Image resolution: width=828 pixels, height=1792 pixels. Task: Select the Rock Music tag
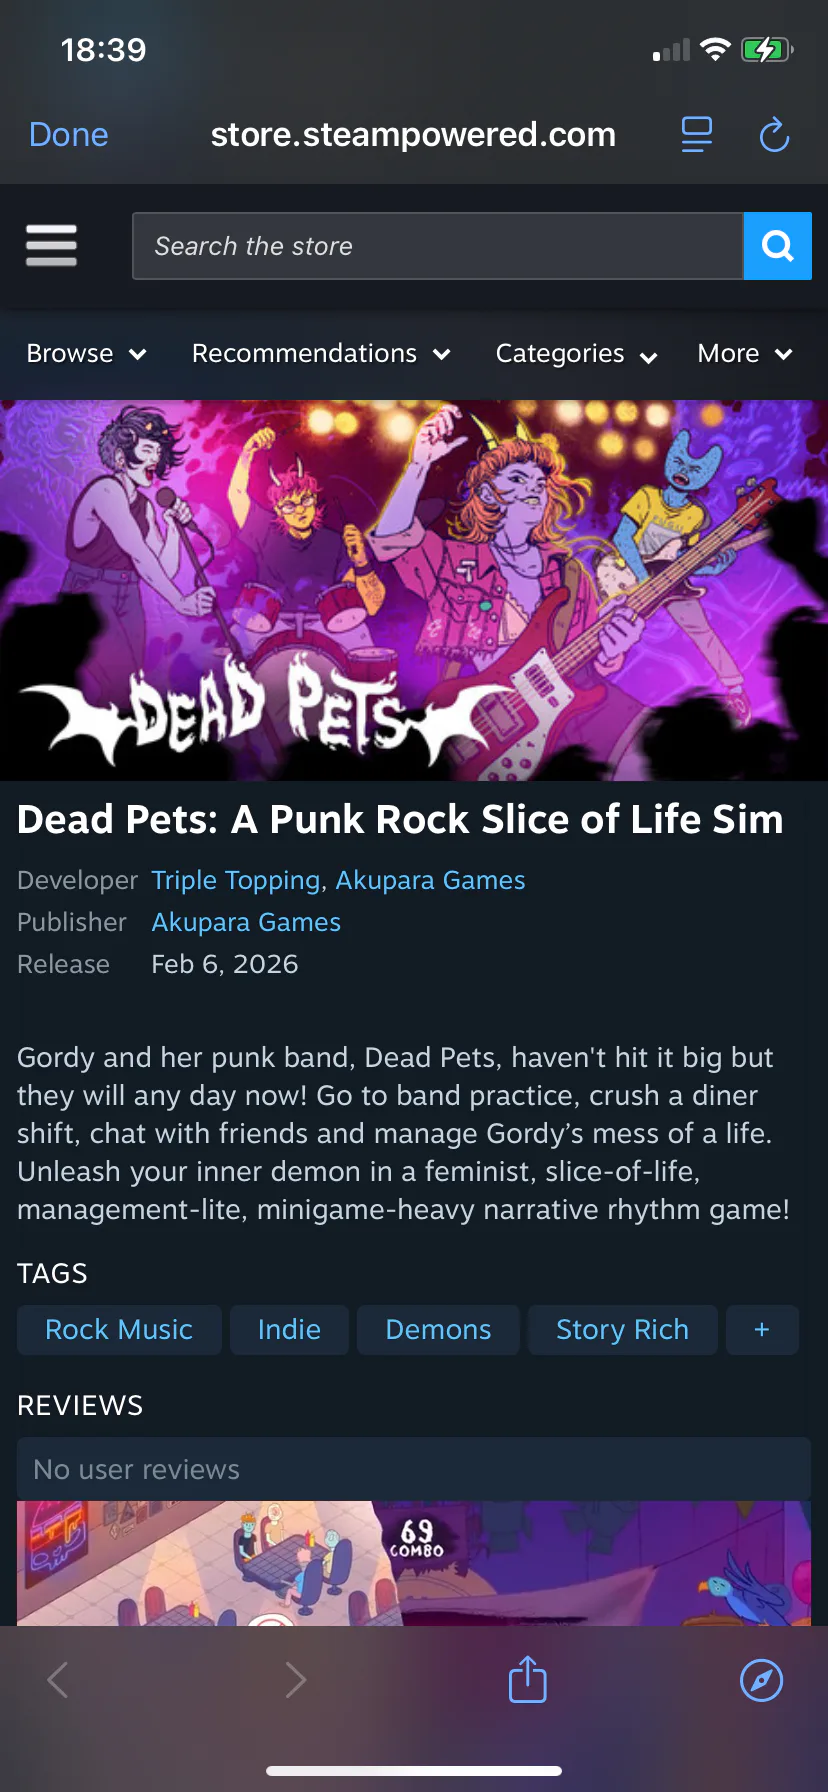[x=119, y=1330]
